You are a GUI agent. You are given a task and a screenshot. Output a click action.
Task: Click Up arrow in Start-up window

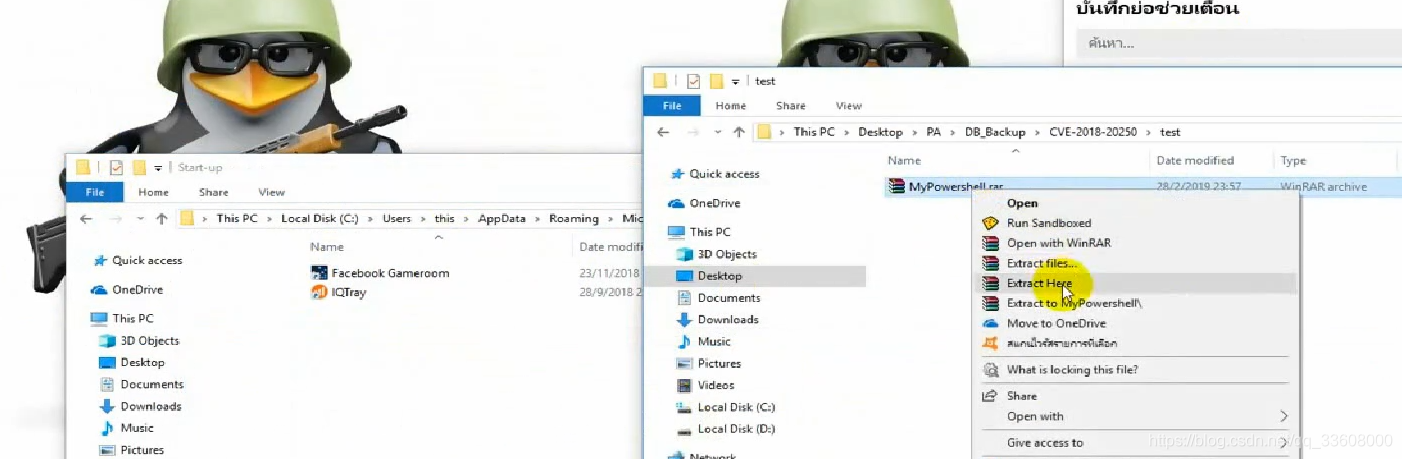point(162,218)
